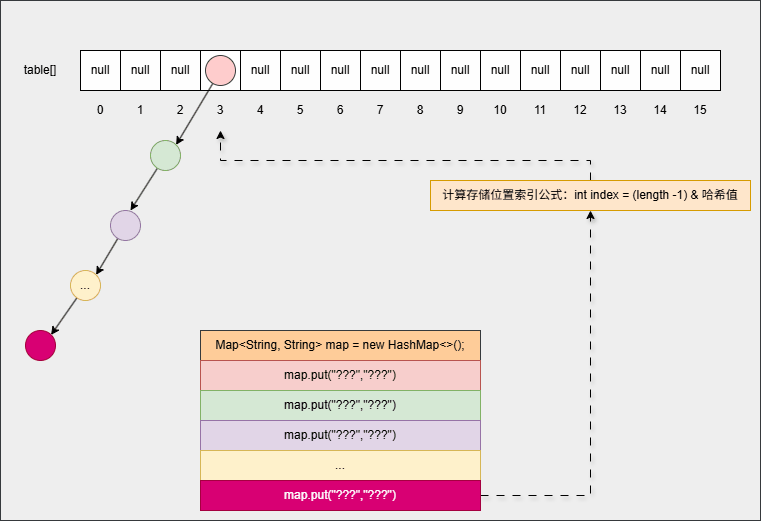Select the purple circle node in the chain
Viewport: 761px width, 521px height.
point(125,225)
